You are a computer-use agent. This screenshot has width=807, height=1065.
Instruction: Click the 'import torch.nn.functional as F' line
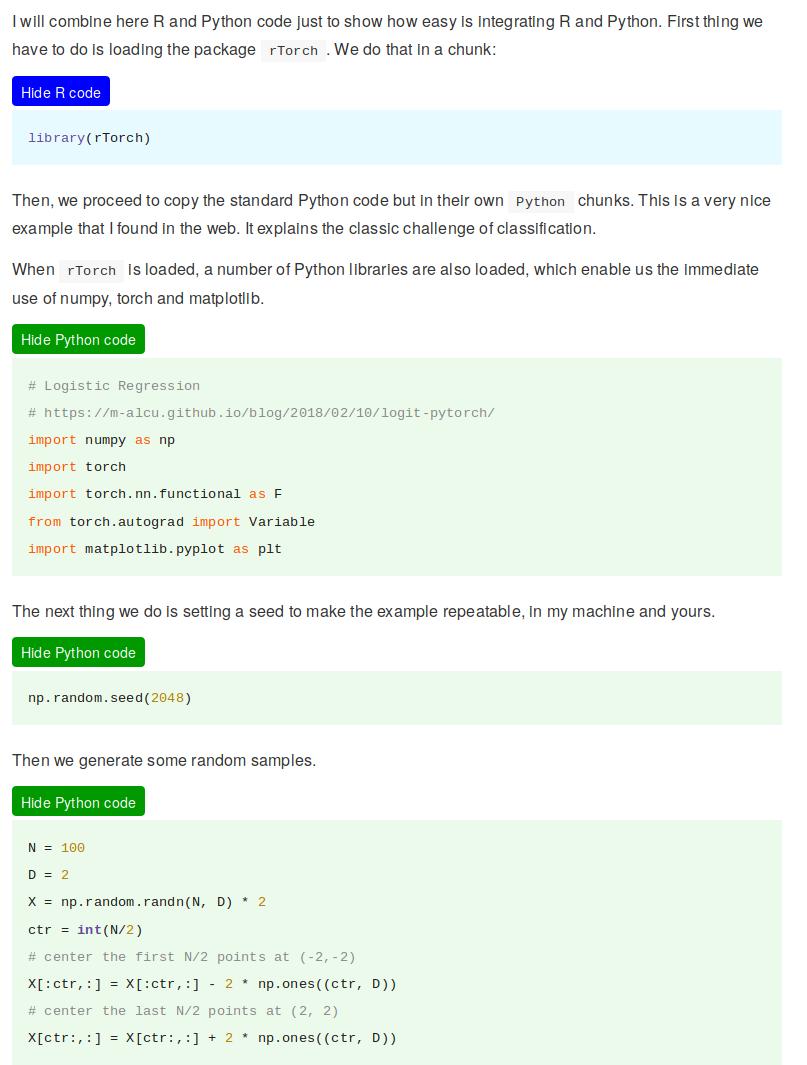(155, 494)
